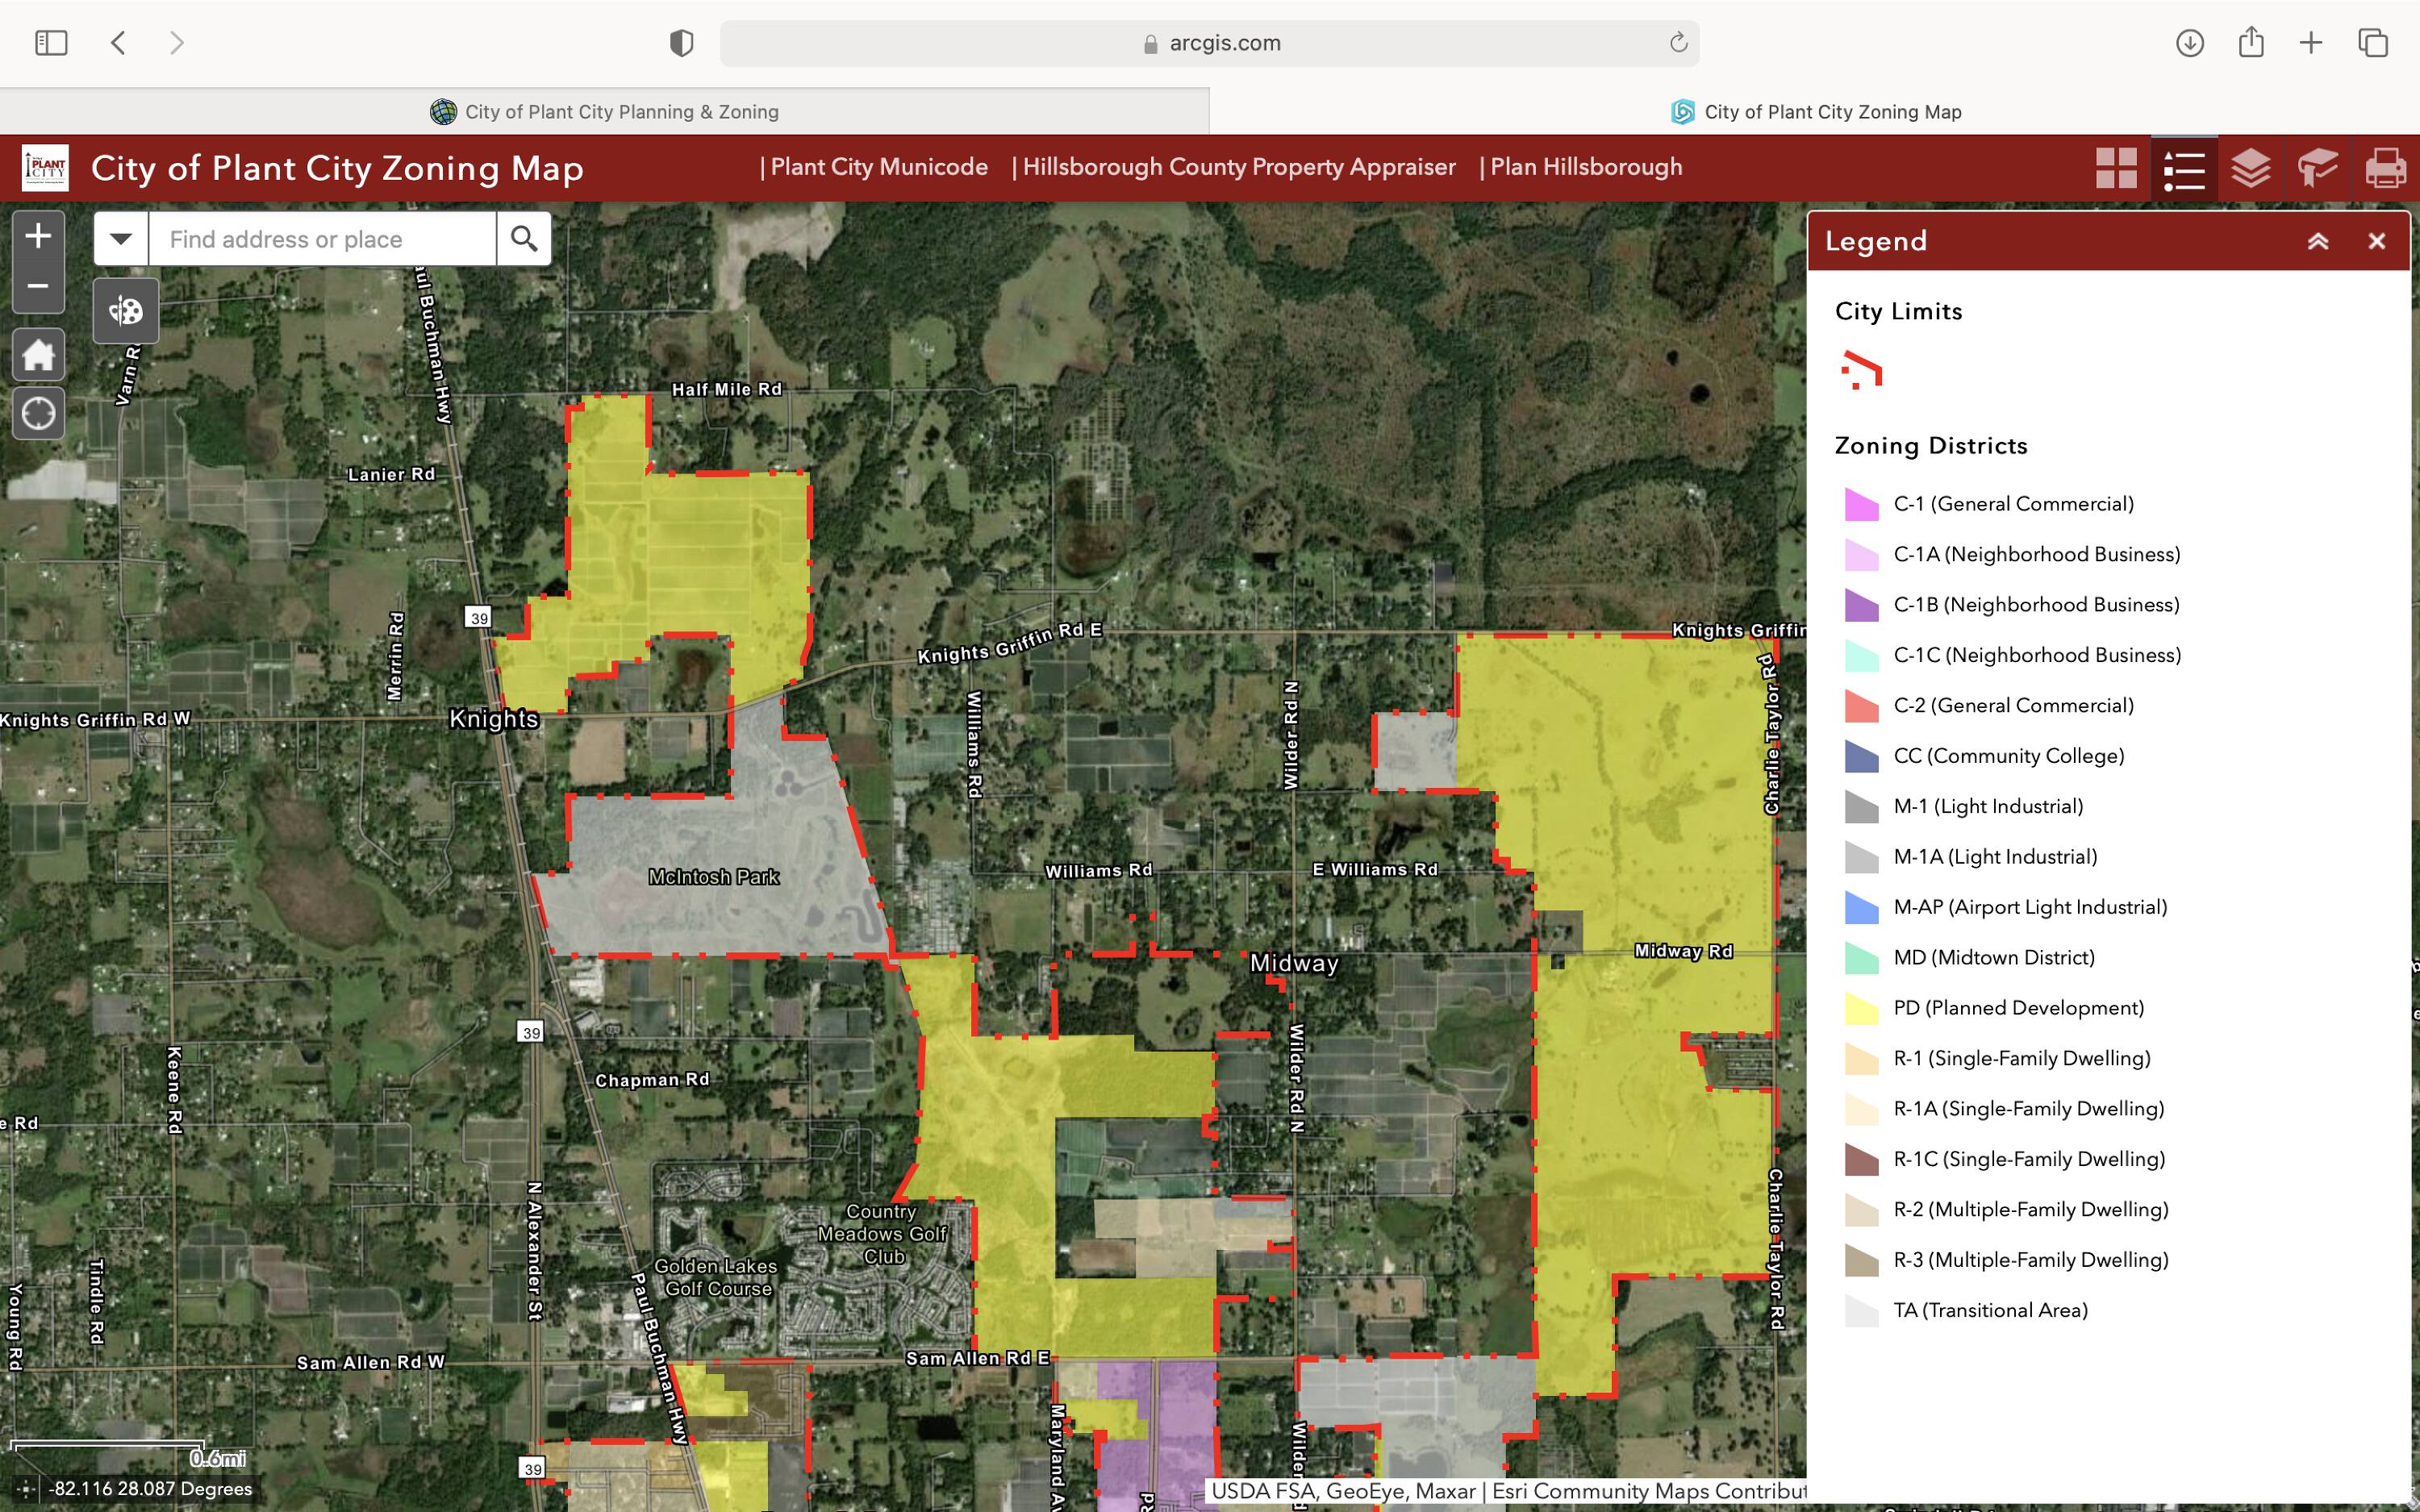Viewport: 2420px width, 1512px height.
Task: Click the Find address or place field
Action: click(x=322, y=239)
